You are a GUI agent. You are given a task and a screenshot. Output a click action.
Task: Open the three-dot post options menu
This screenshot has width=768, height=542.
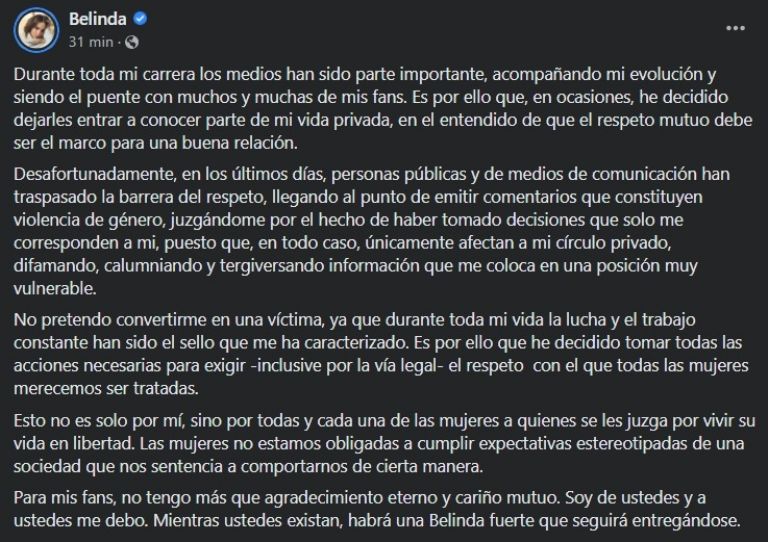tap(735, 28)
